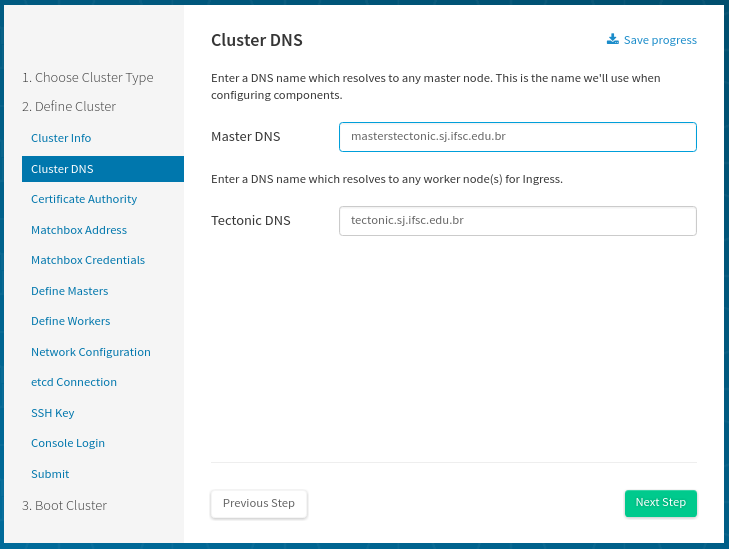The height and width of the screenshot is (549, 729).
Task: Click the master node DNS description paragraph
Action: (436, 86)
